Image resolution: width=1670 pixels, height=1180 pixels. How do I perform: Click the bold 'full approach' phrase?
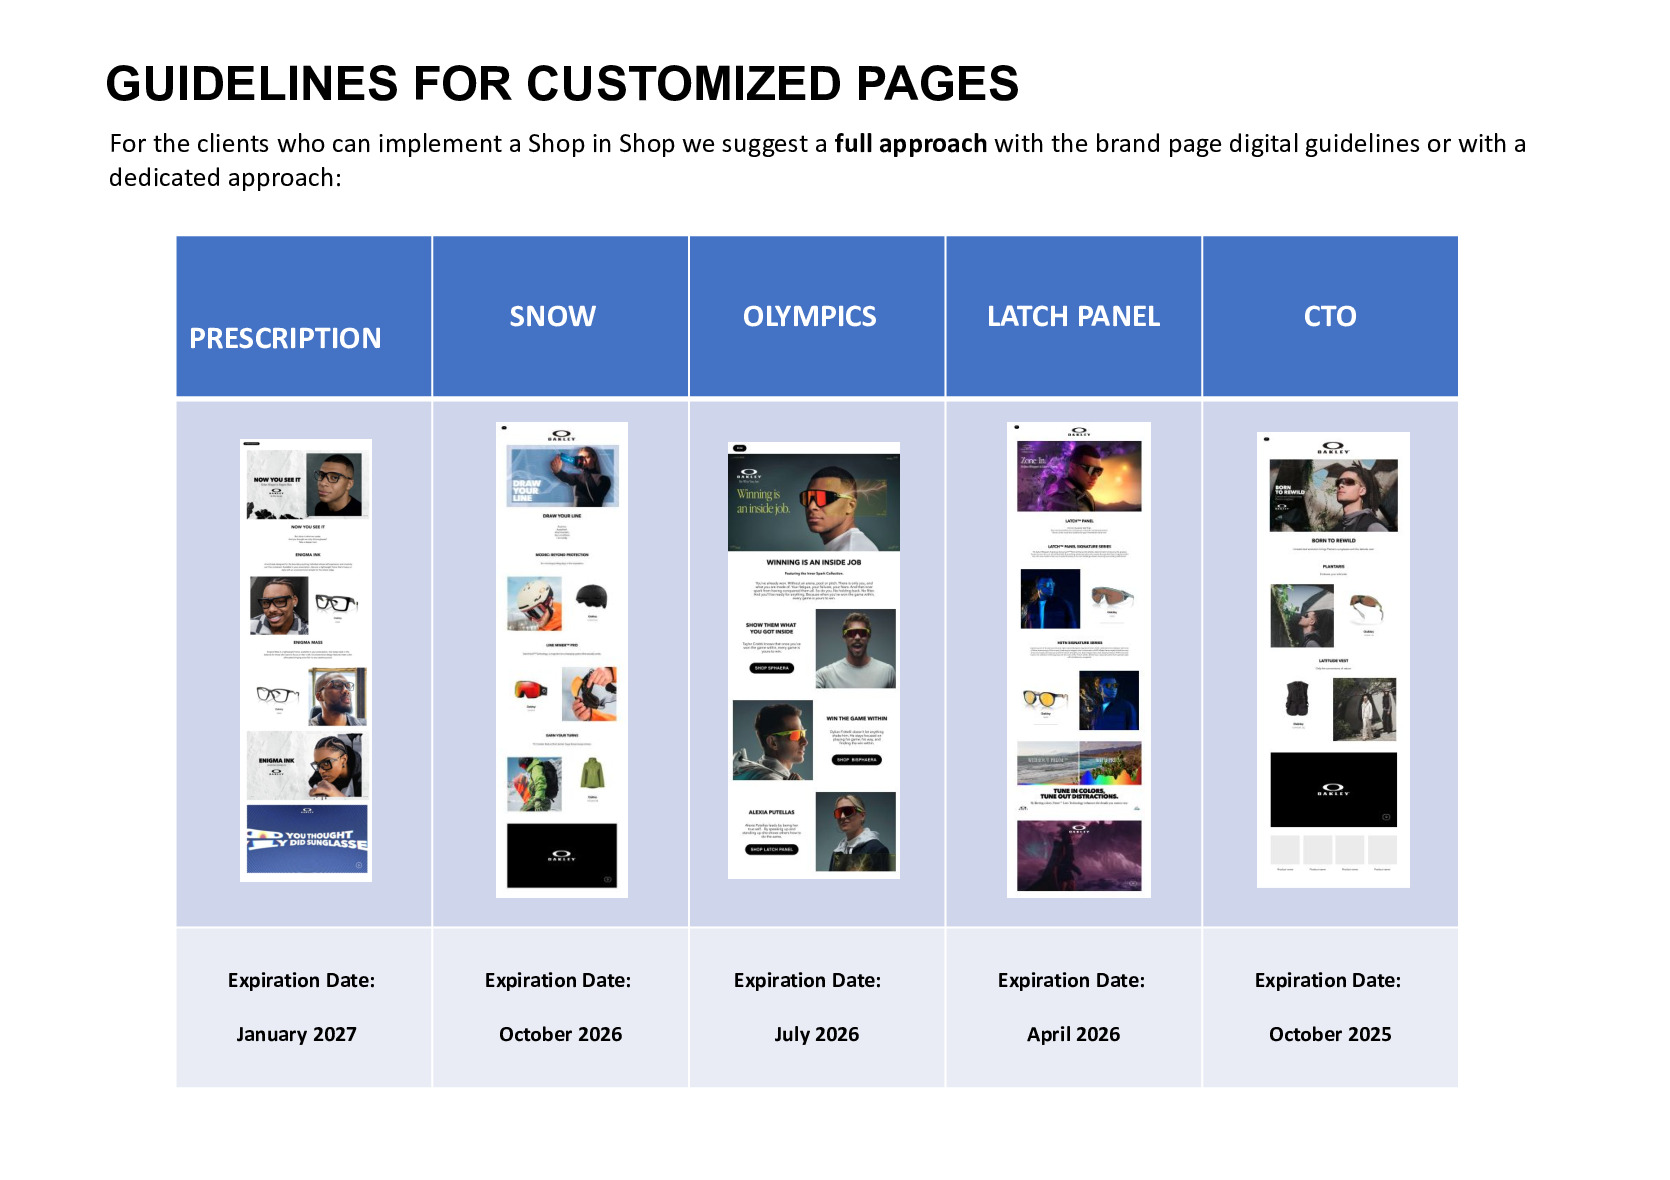pos(910,144)
